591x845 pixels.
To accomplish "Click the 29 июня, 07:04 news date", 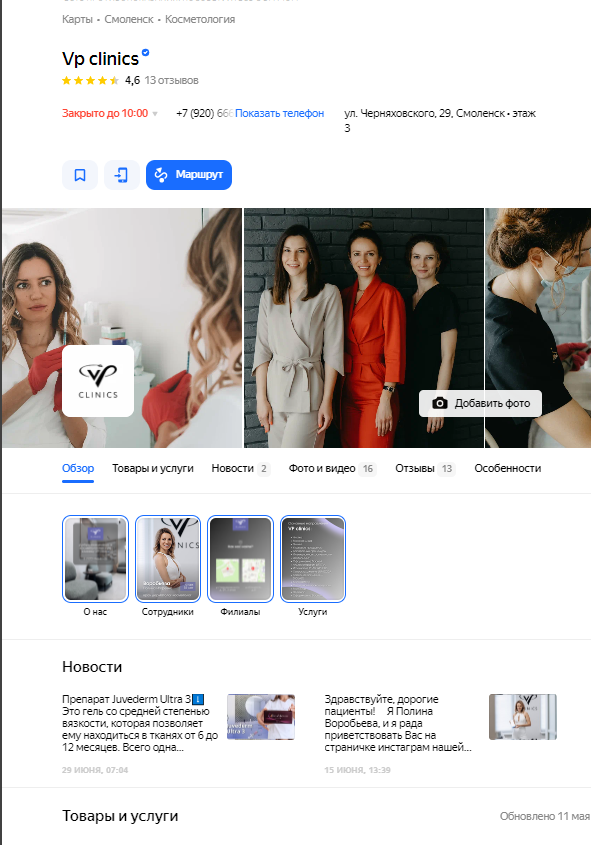I will pos(95,770).
